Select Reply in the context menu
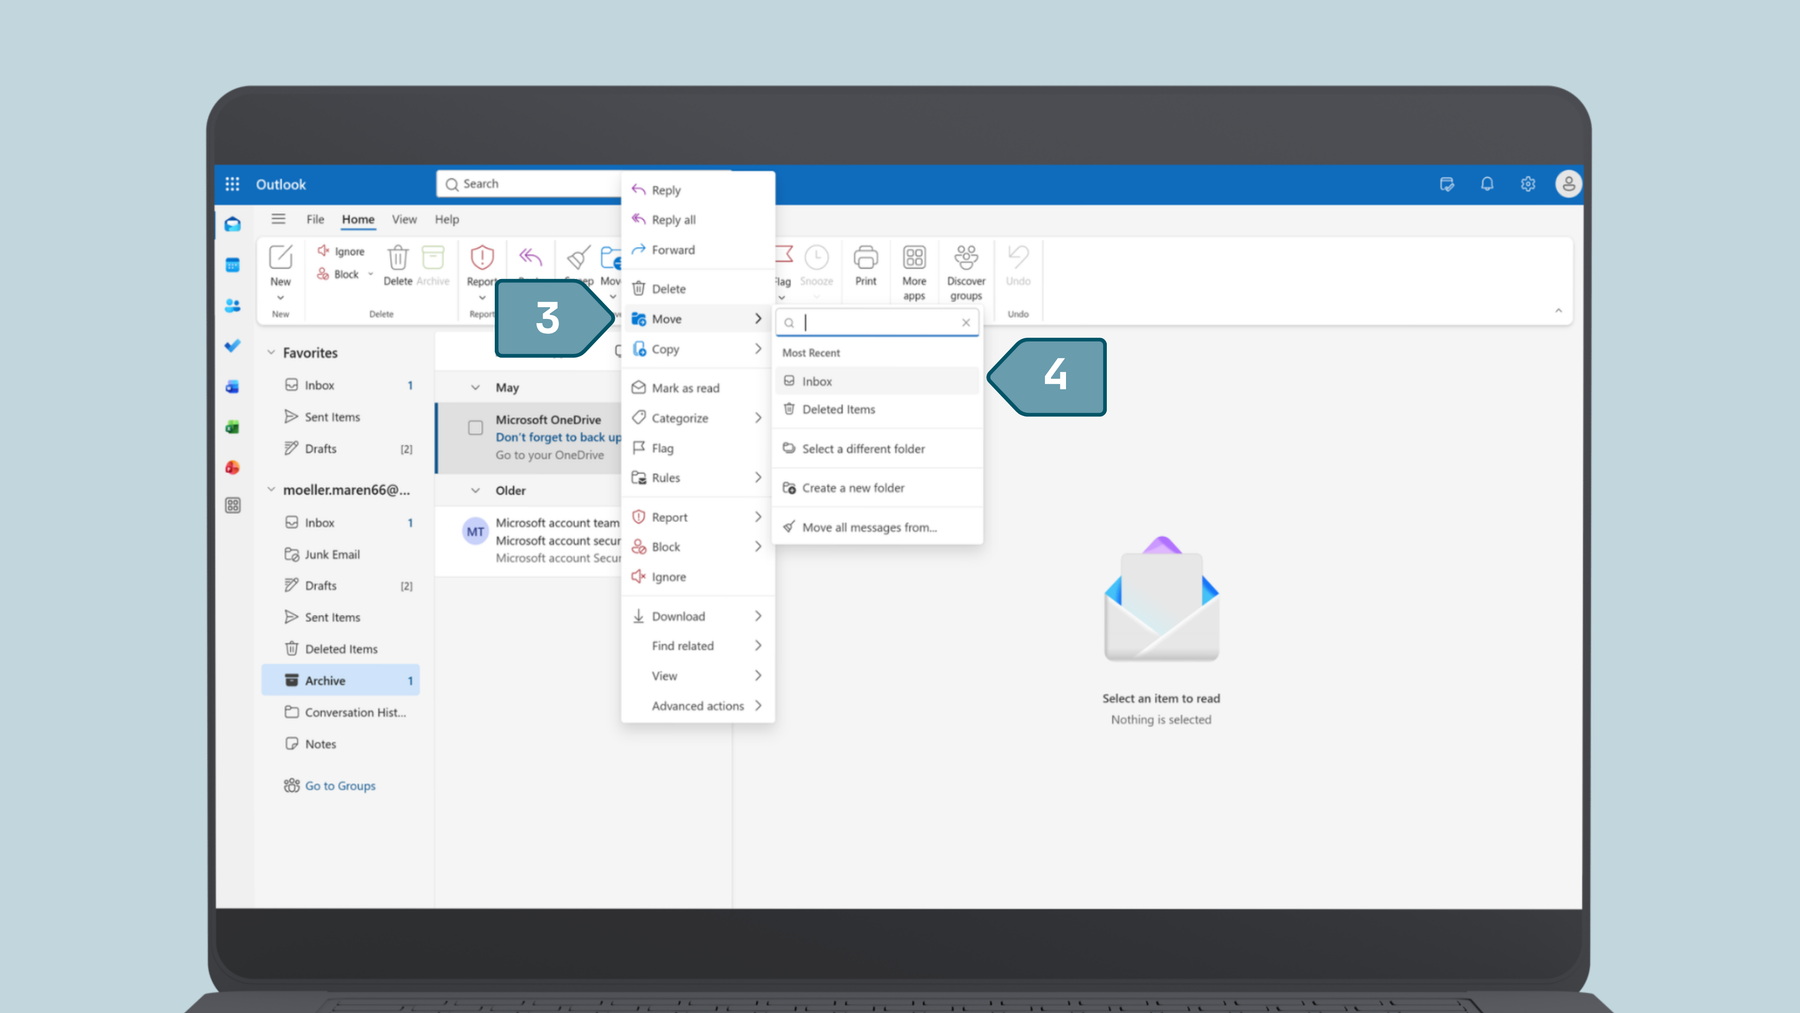The height and width of the screenshot is (1013, 1800). point(698,190)
